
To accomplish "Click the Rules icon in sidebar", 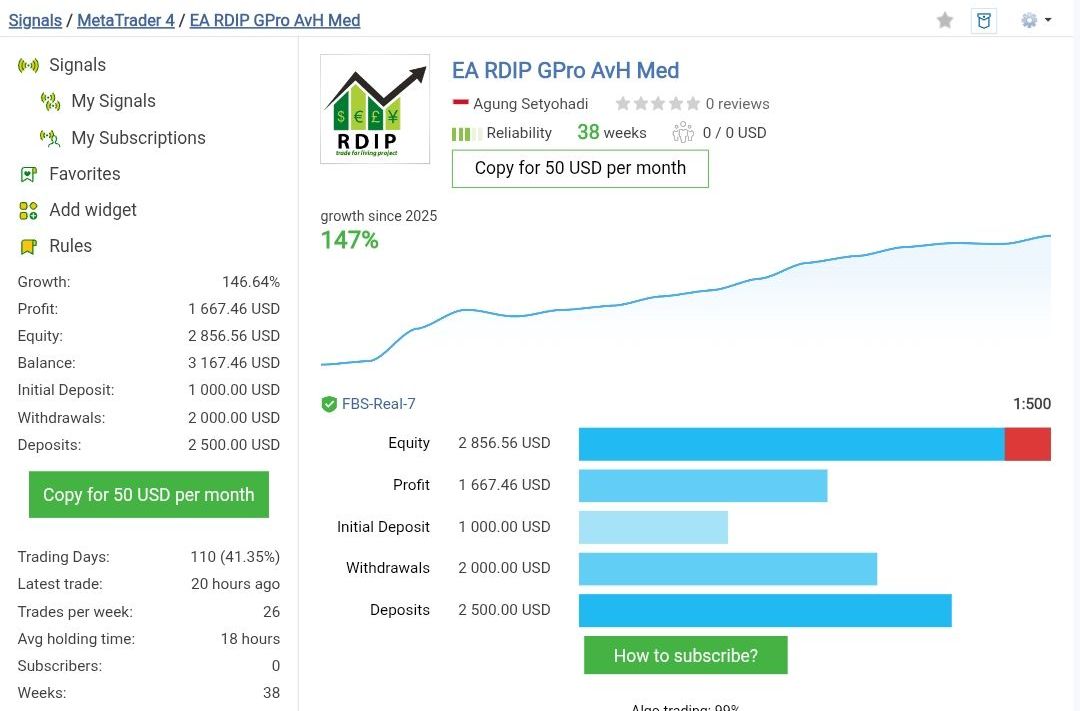I will coord(28,246).
